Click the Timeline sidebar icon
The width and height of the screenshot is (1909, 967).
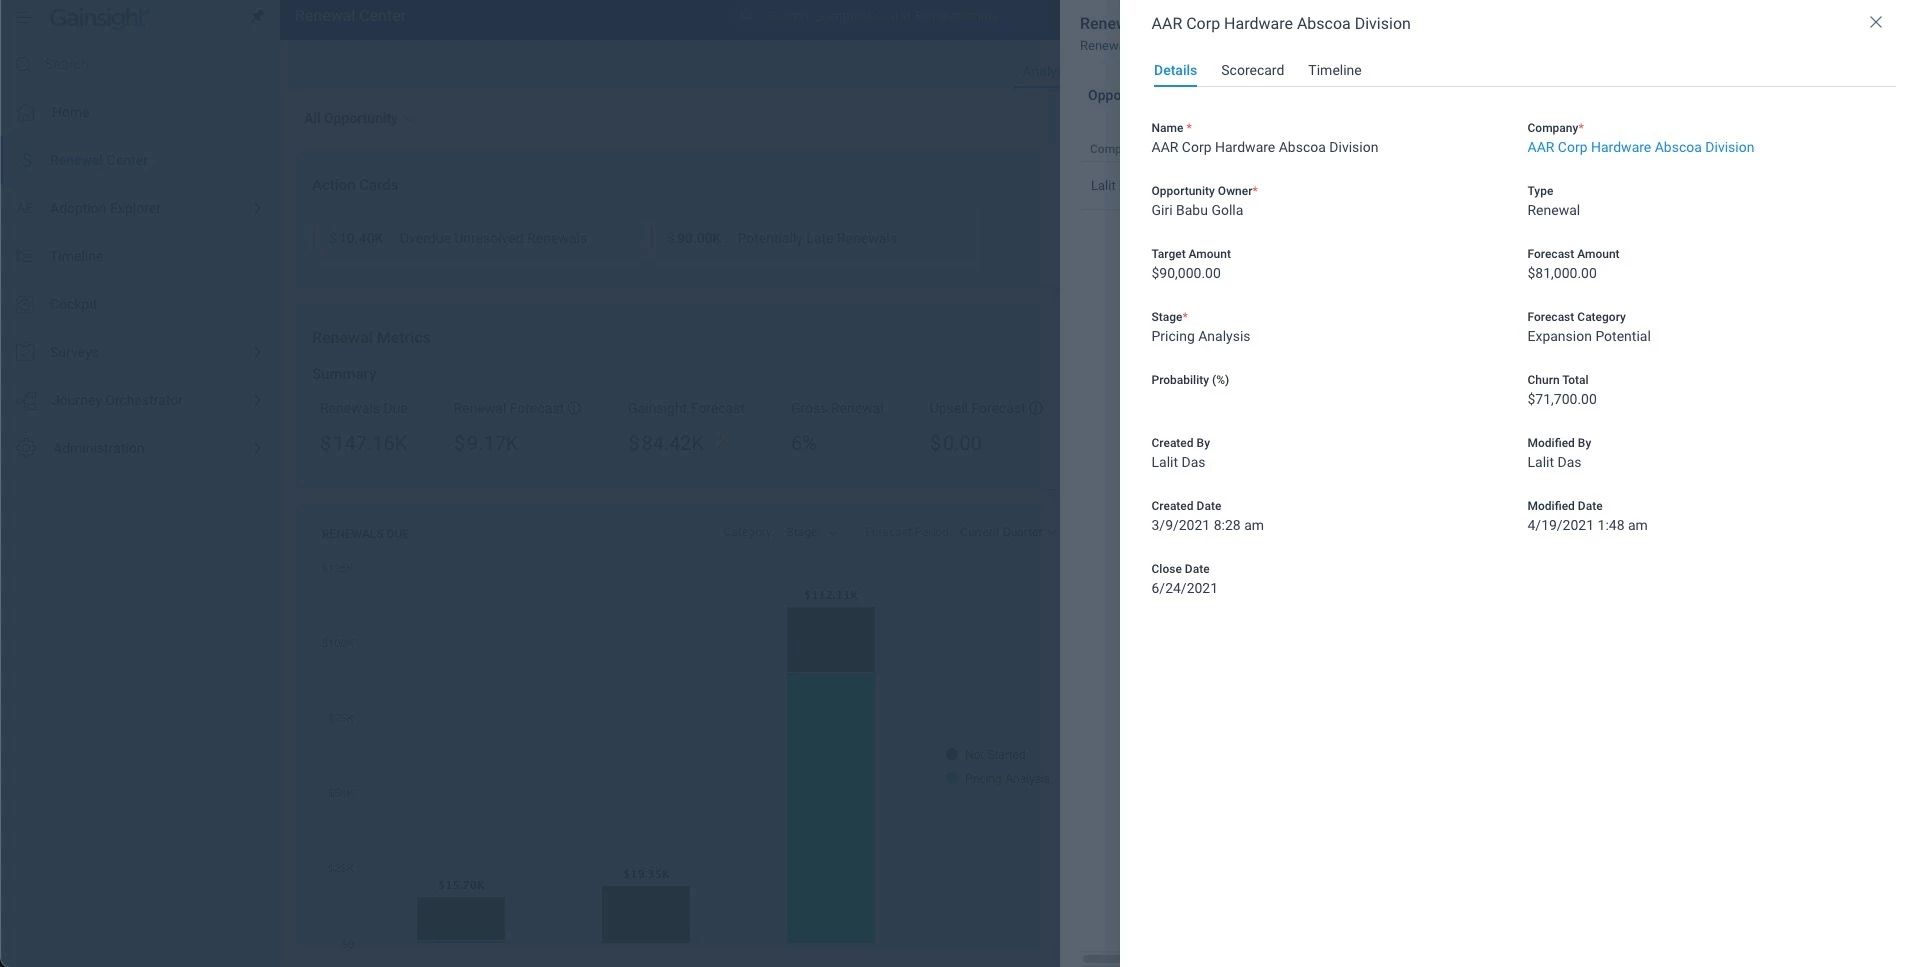click(x=26, y=256)
